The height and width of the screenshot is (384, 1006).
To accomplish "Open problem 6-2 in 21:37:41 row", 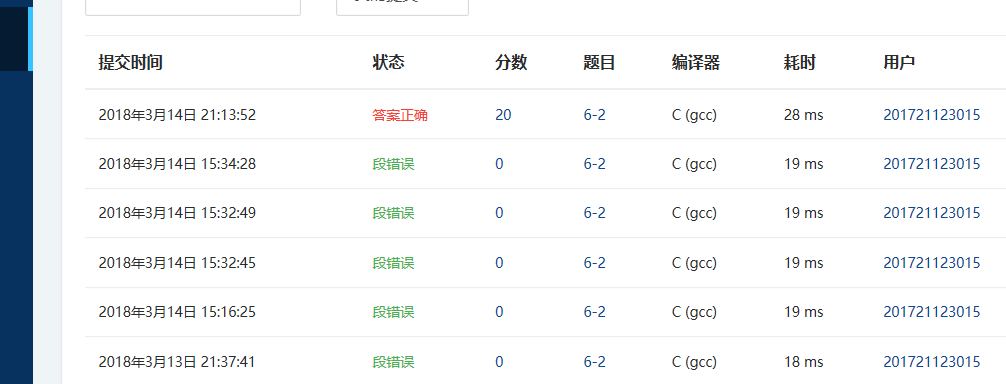I will [594, 362].
